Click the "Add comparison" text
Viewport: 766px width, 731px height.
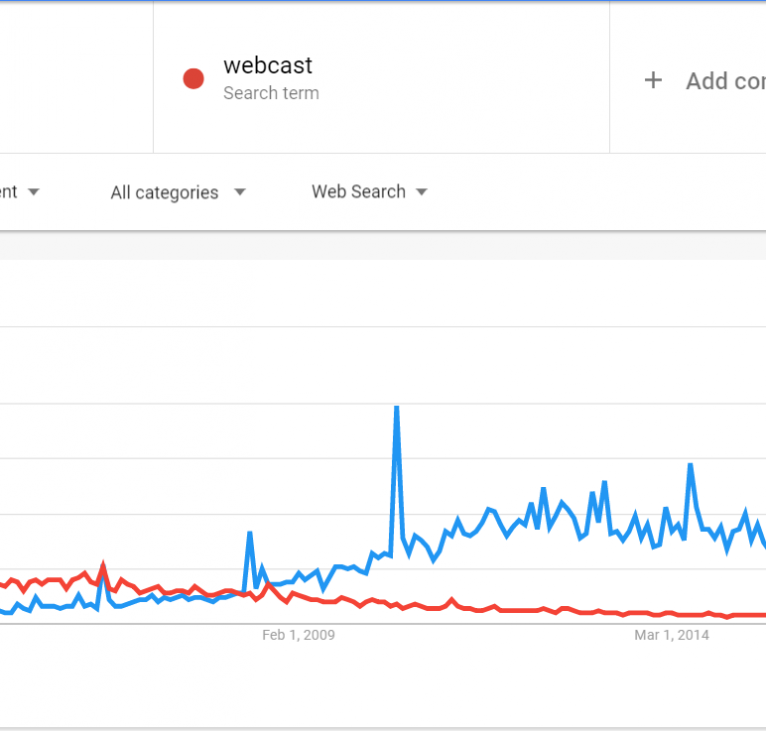(725, 81)
